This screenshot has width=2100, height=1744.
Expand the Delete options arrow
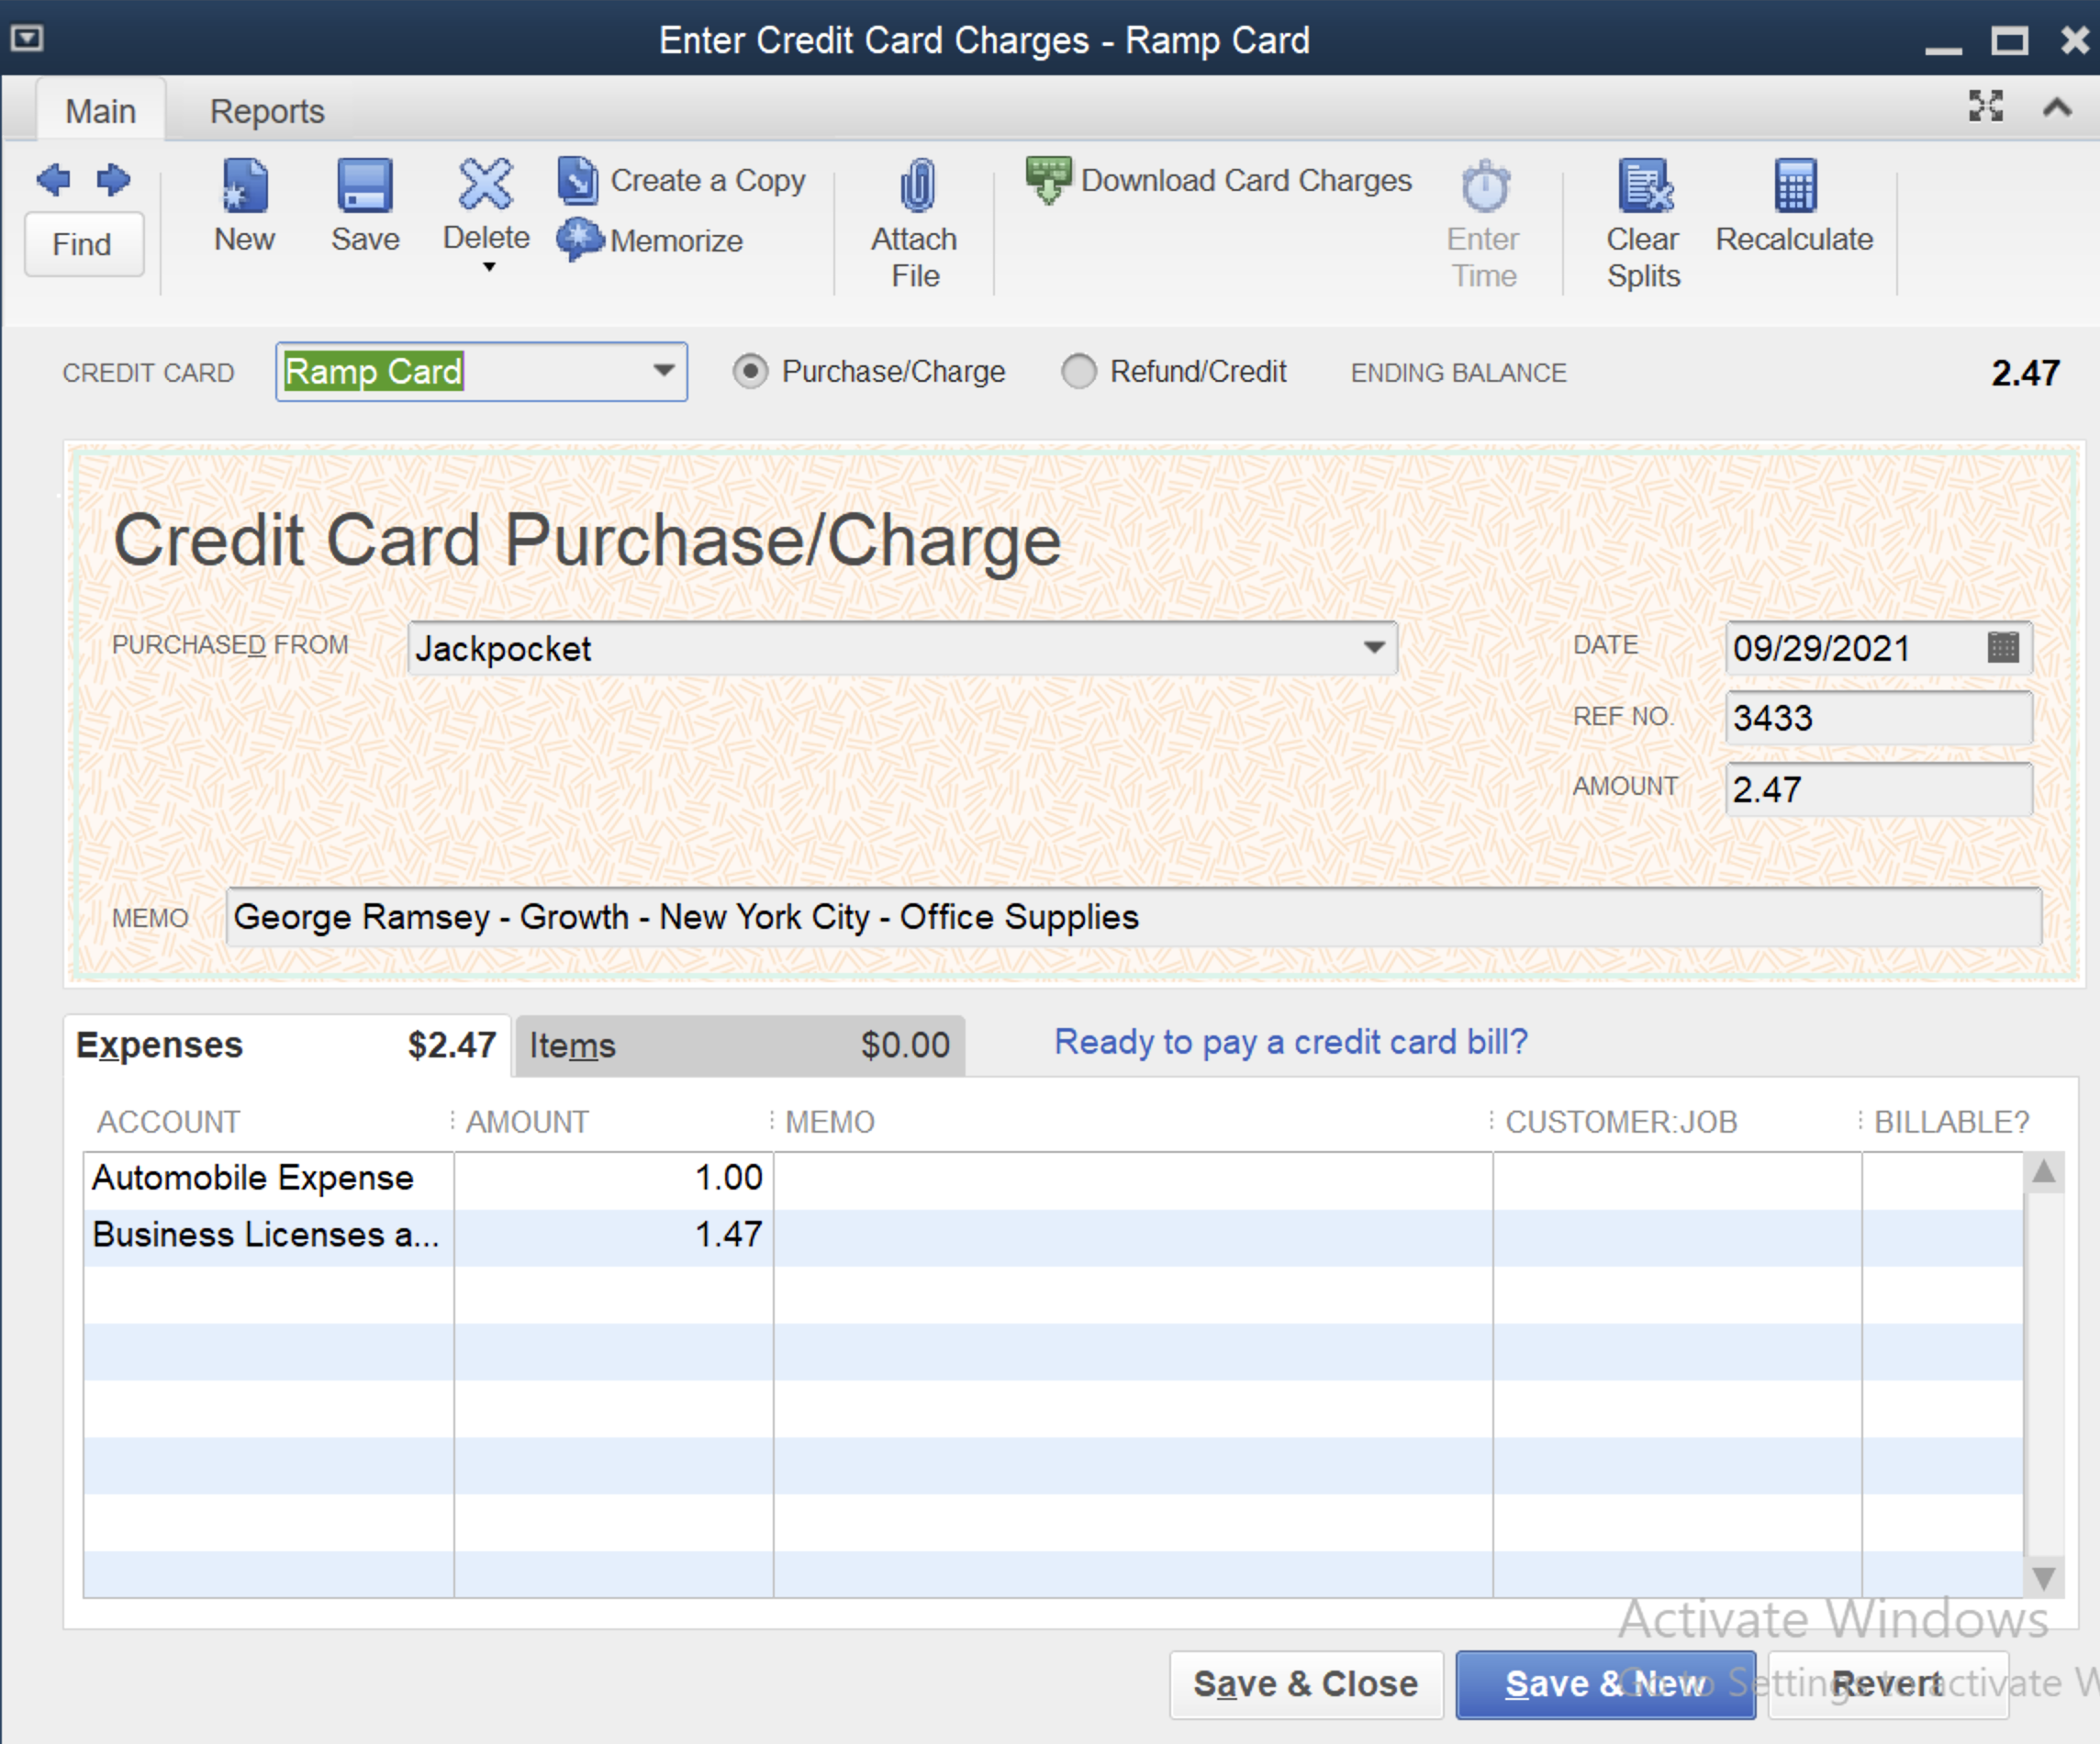click(x=489, y=267)
